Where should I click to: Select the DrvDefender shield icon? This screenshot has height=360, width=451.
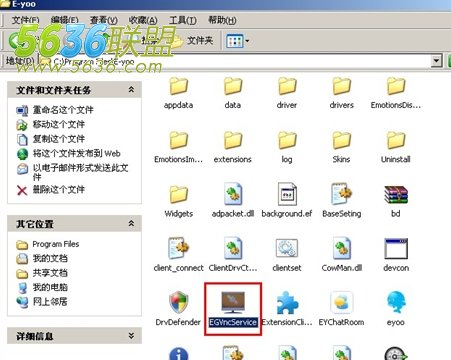(179, 303)
